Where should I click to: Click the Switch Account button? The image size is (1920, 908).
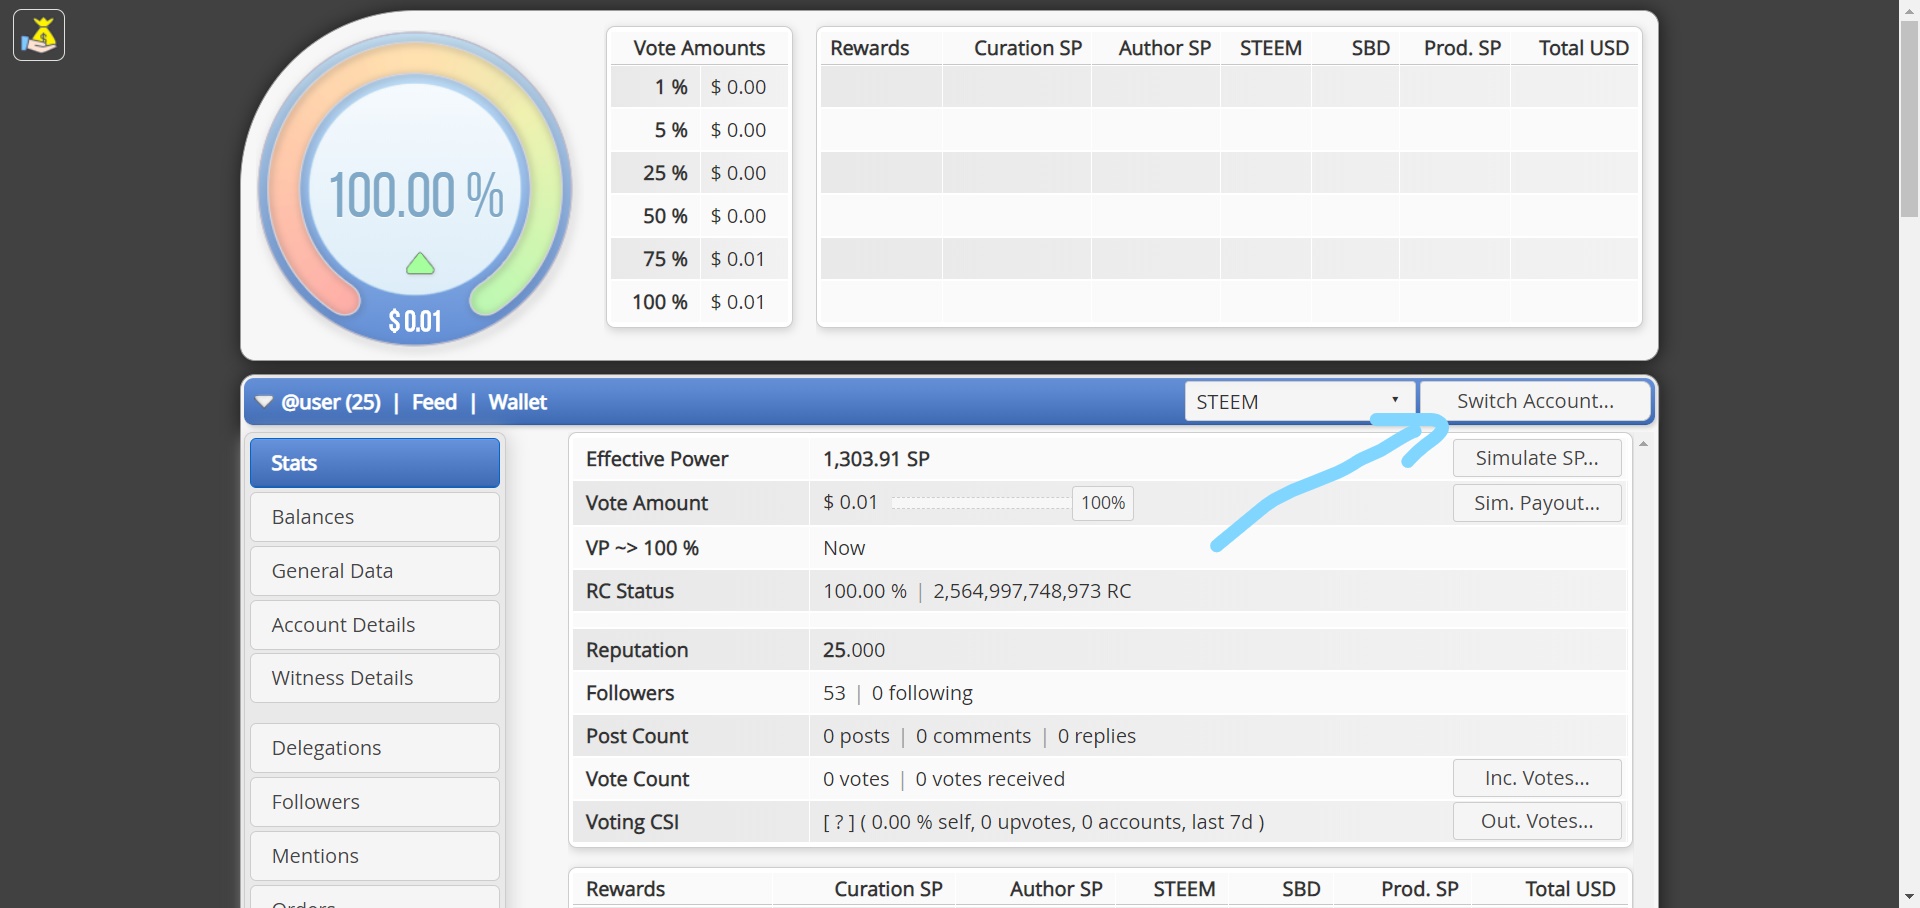pos(1535,401)
